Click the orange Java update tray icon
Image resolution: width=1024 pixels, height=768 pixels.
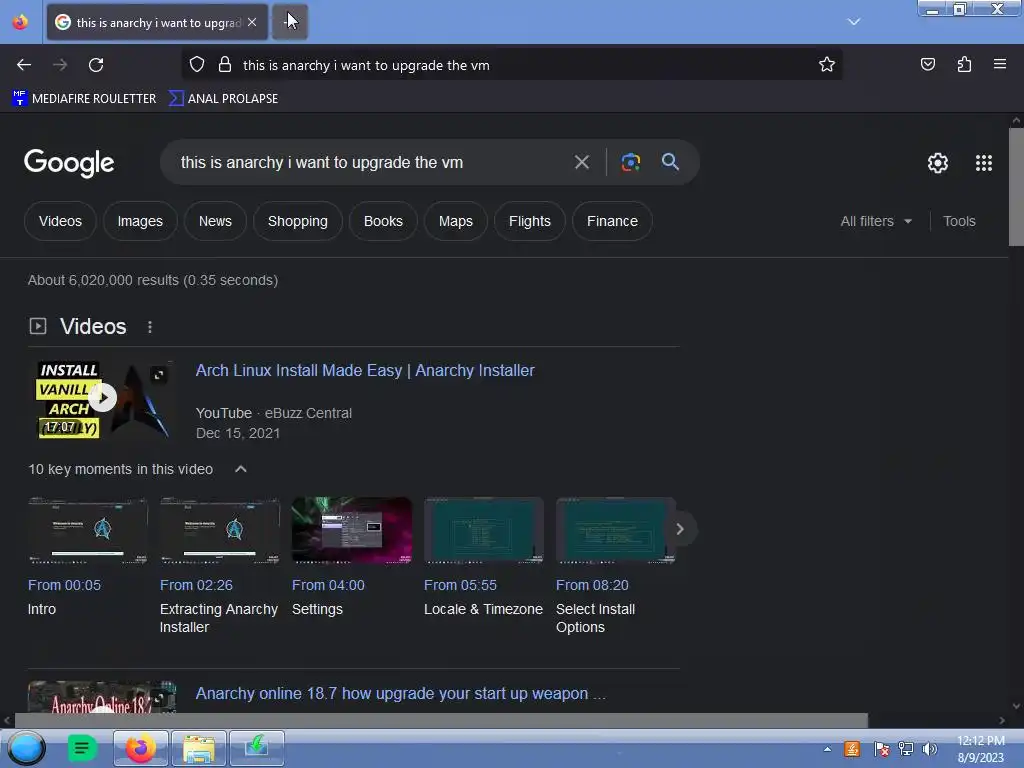[x=852, y=749]
